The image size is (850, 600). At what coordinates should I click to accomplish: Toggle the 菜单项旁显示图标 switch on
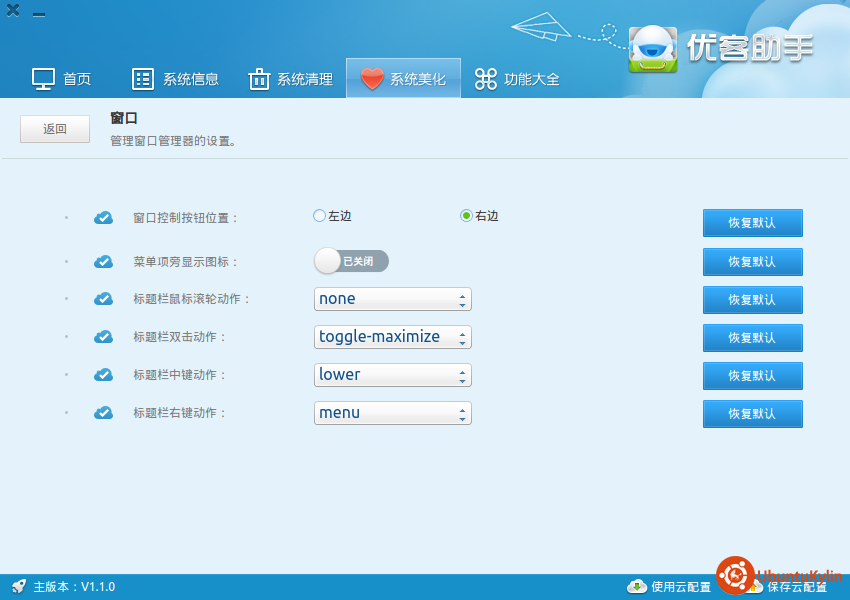[x=351, y=261]
